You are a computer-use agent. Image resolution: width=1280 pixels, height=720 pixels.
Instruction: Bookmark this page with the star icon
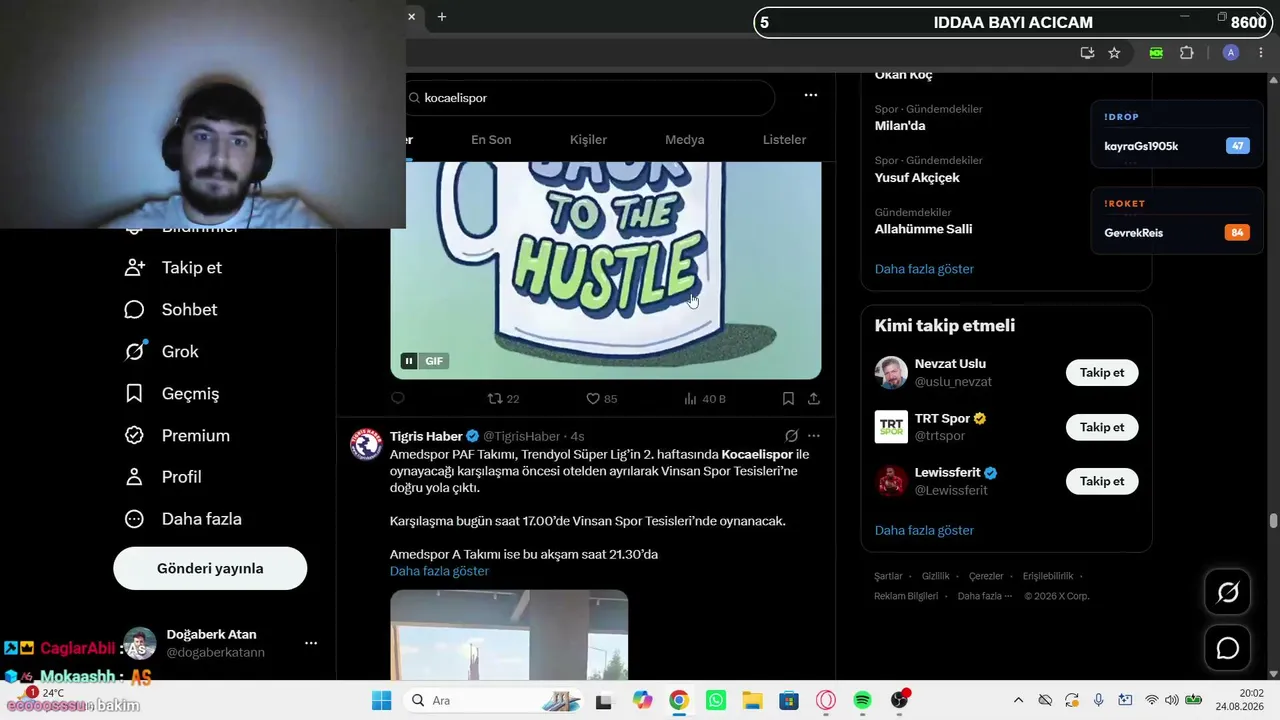1114,53
